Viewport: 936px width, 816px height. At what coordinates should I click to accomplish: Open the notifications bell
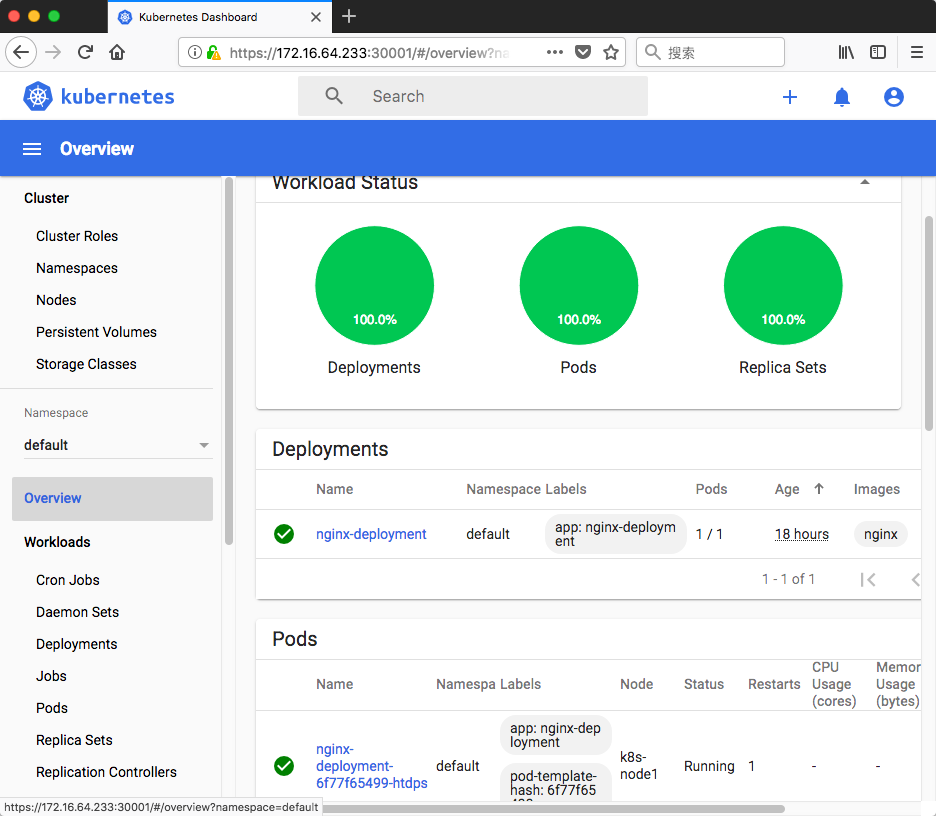[x=842, y=97]
